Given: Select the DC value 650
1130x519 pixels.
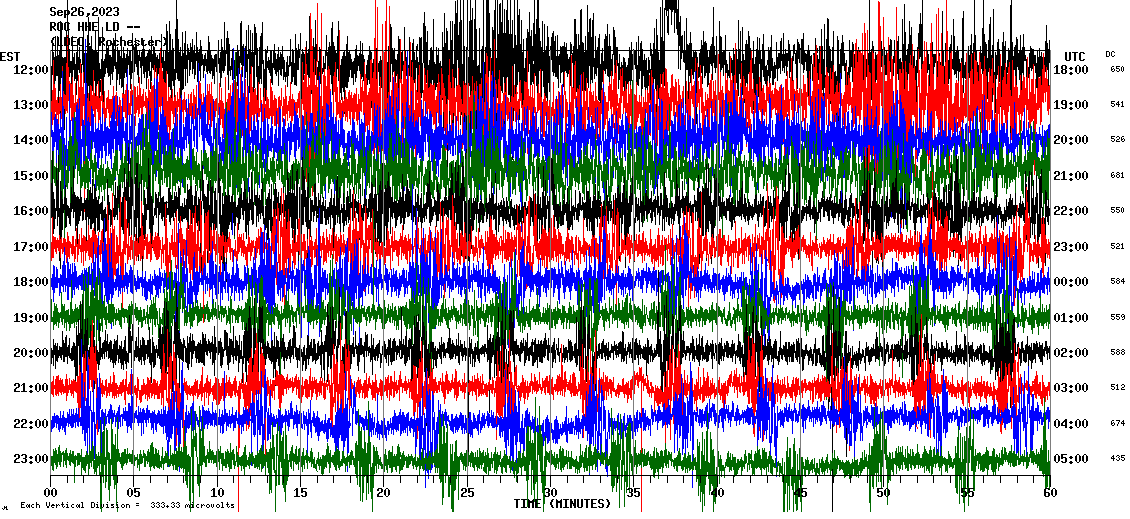Looking at the screenshot, I should pos(1116,70).
